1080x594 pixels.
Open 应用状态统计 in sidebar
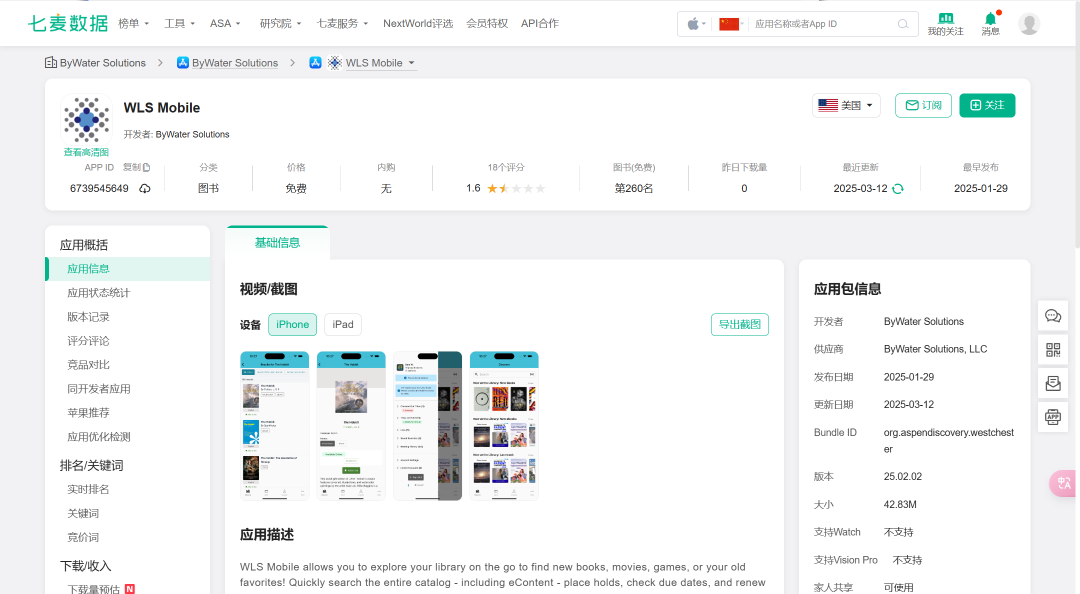98,293
